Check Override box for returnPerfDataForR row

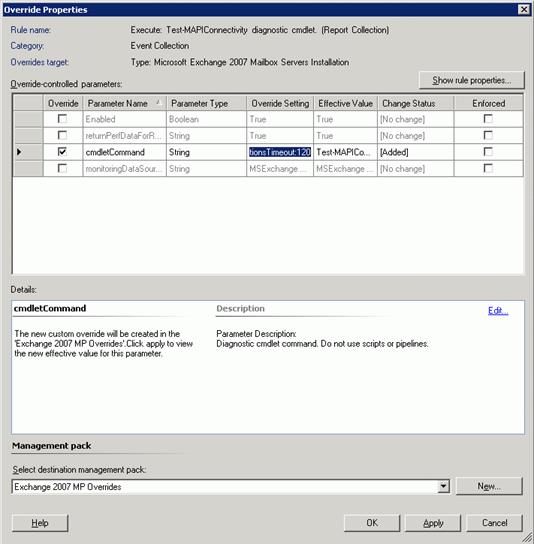click(x=62, y=135)
